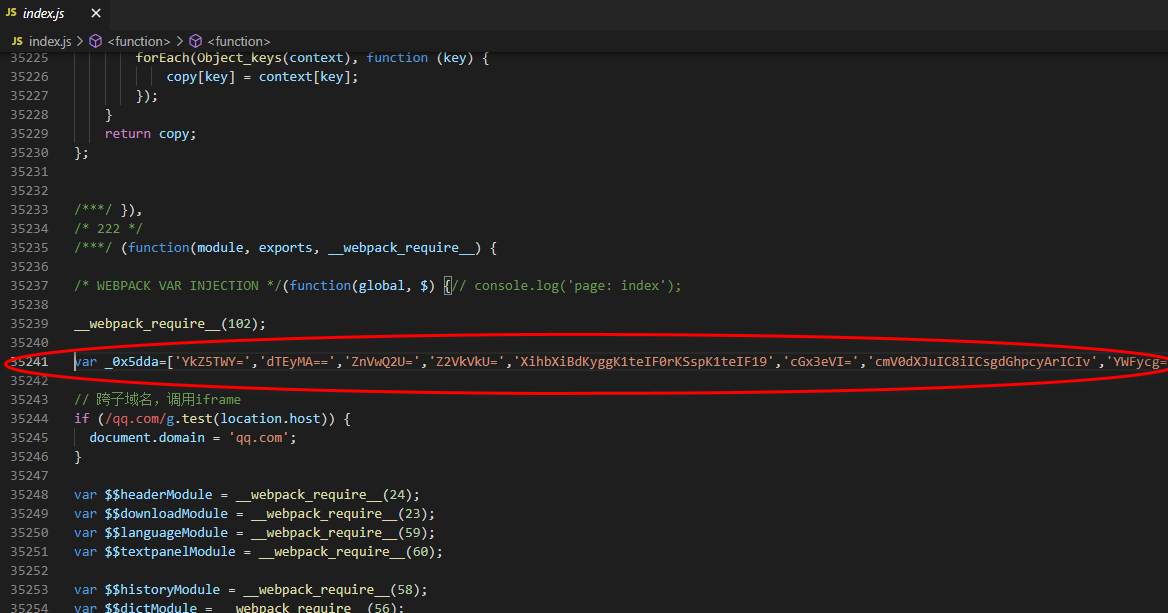
Task: Open the index.js breadcrumb file picker
Action: point(50,41)
